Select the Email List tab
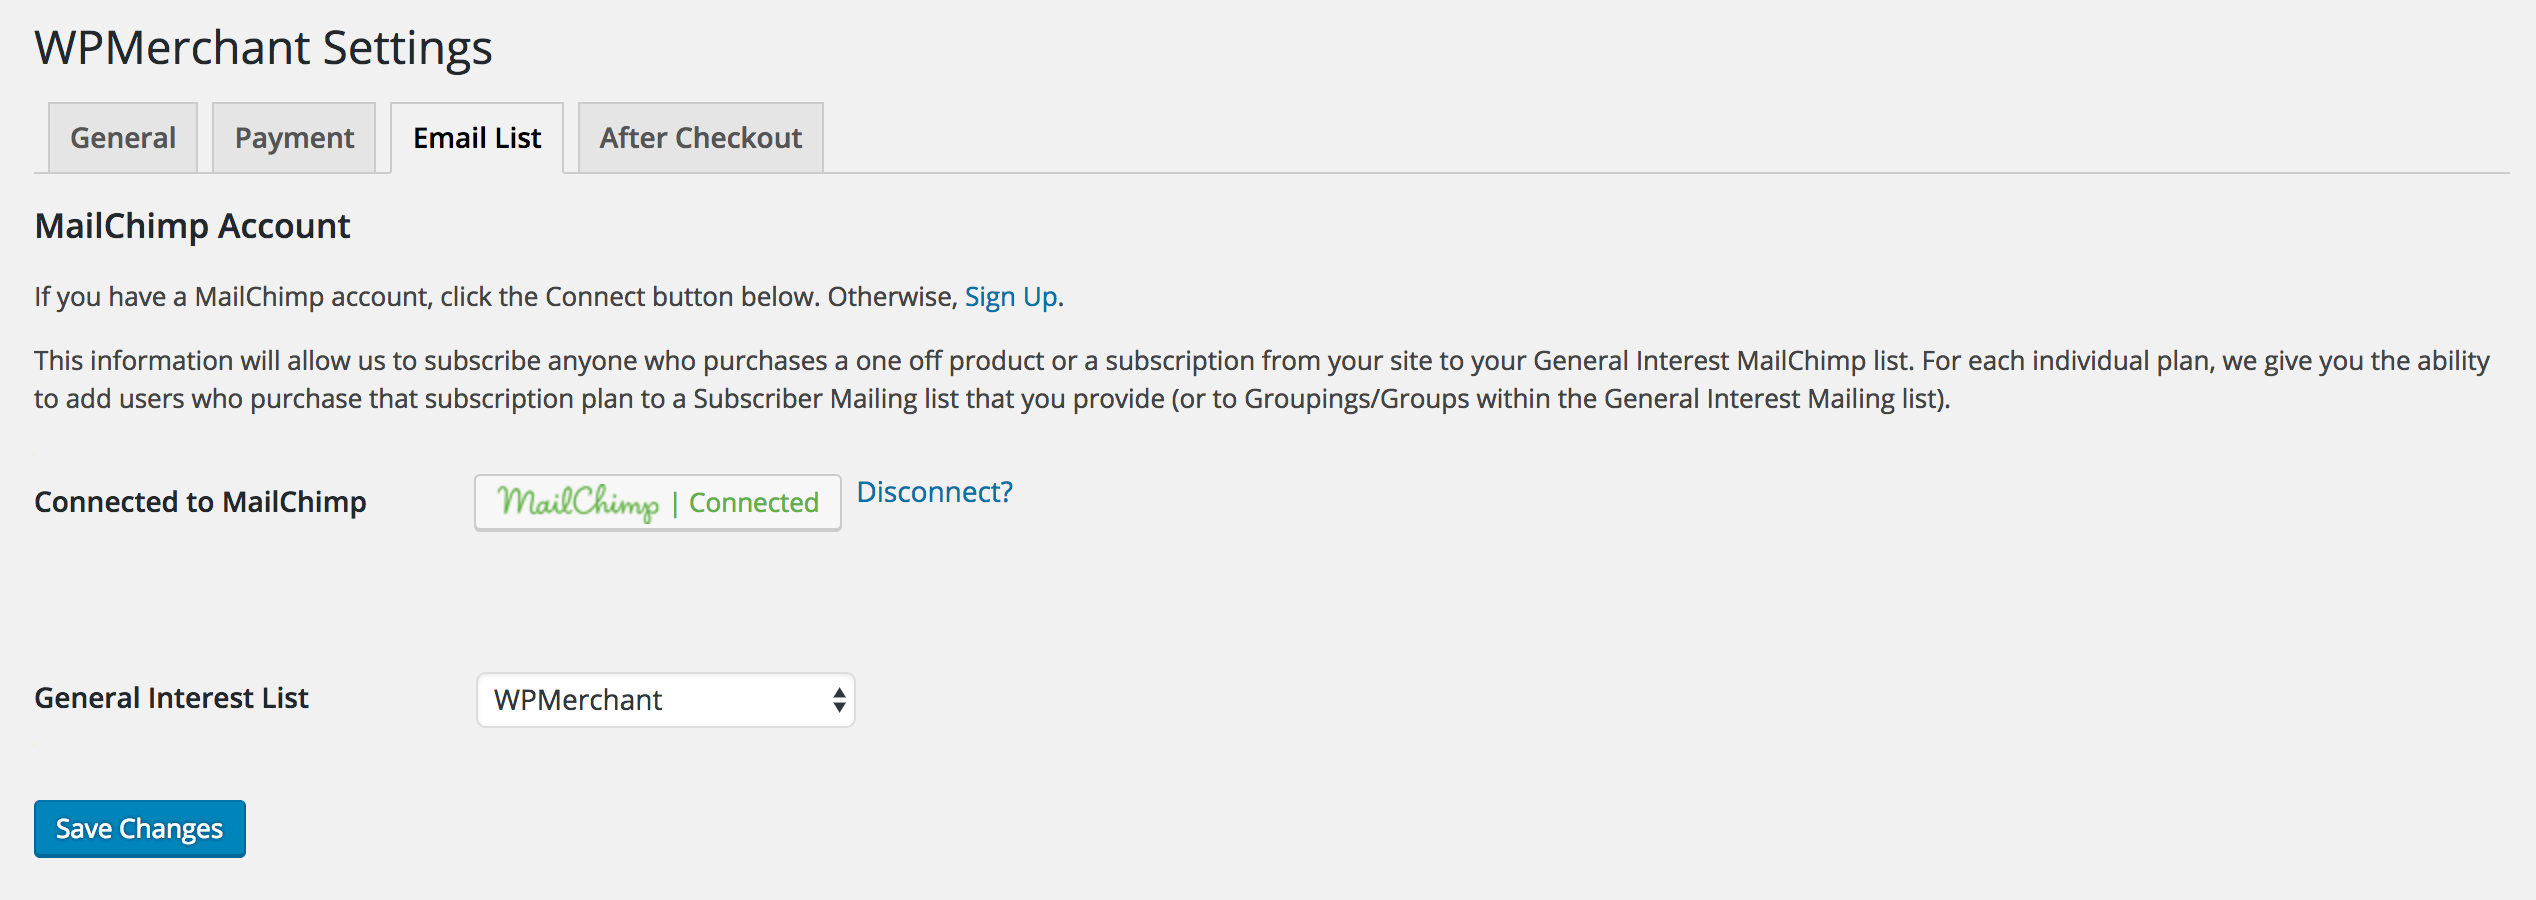Screen dimensions: 2536x900 coord(477,138)
